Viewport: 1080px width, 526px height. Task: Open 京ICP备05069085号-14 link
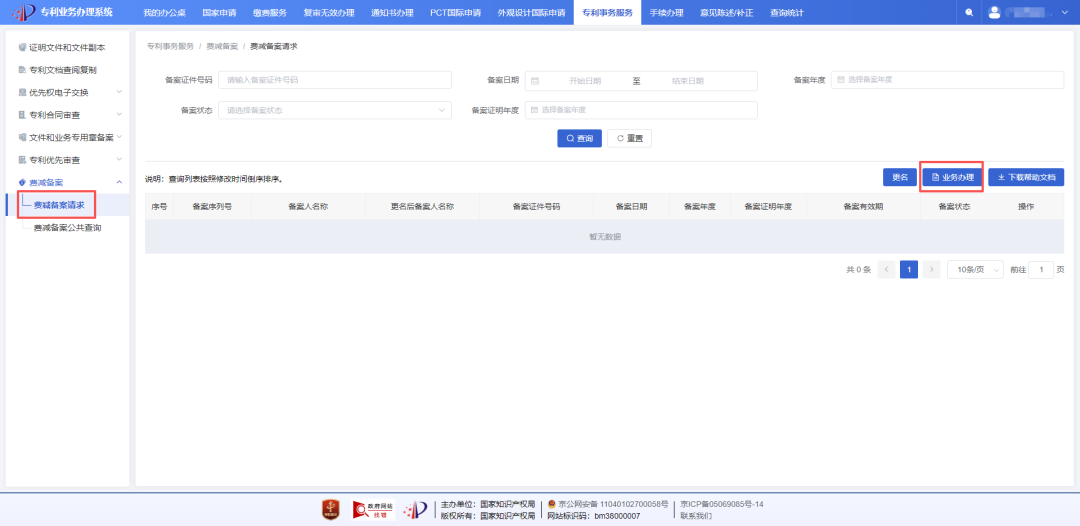722,505
